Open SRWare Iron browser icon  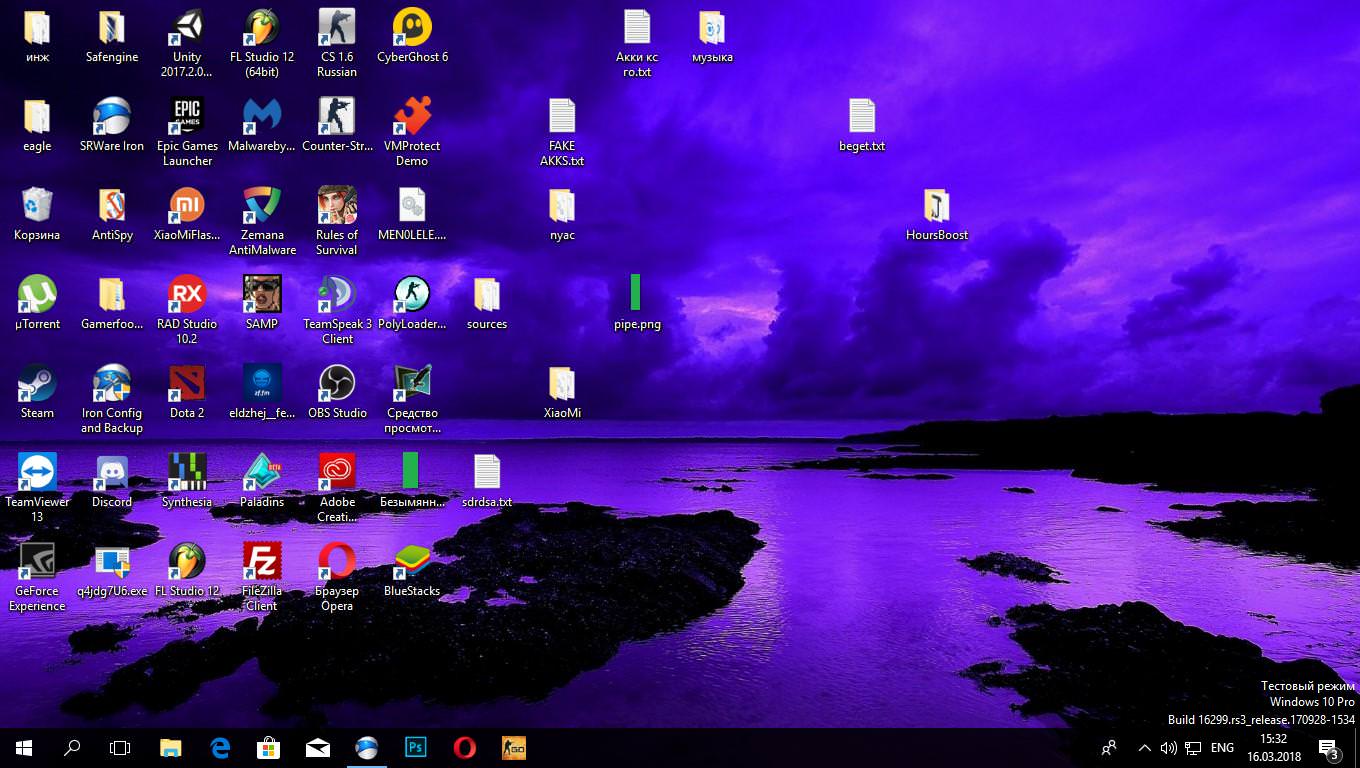pyautogui.click(x=112, y=126)
